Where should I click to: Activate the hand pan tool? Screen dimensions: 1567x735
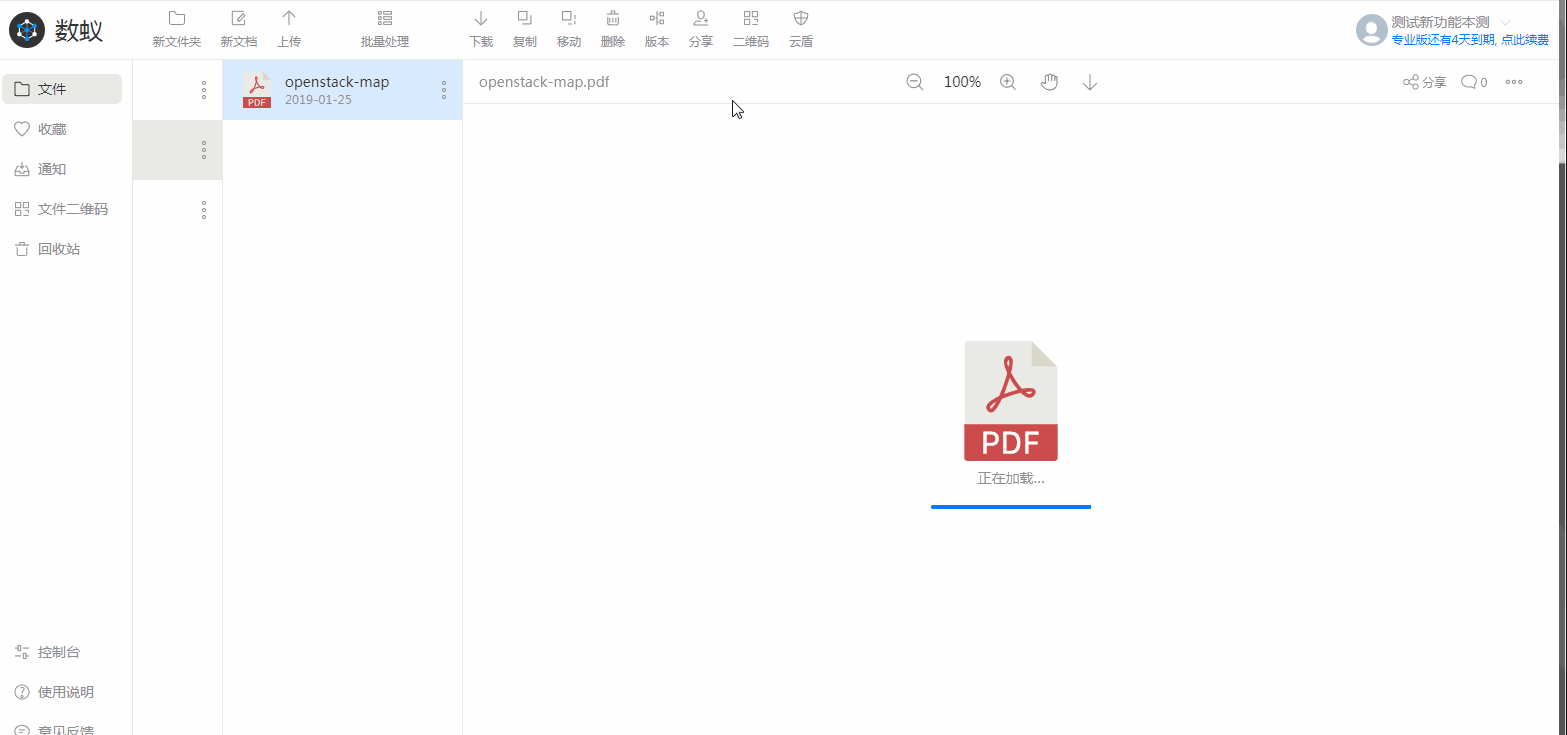1049,82
